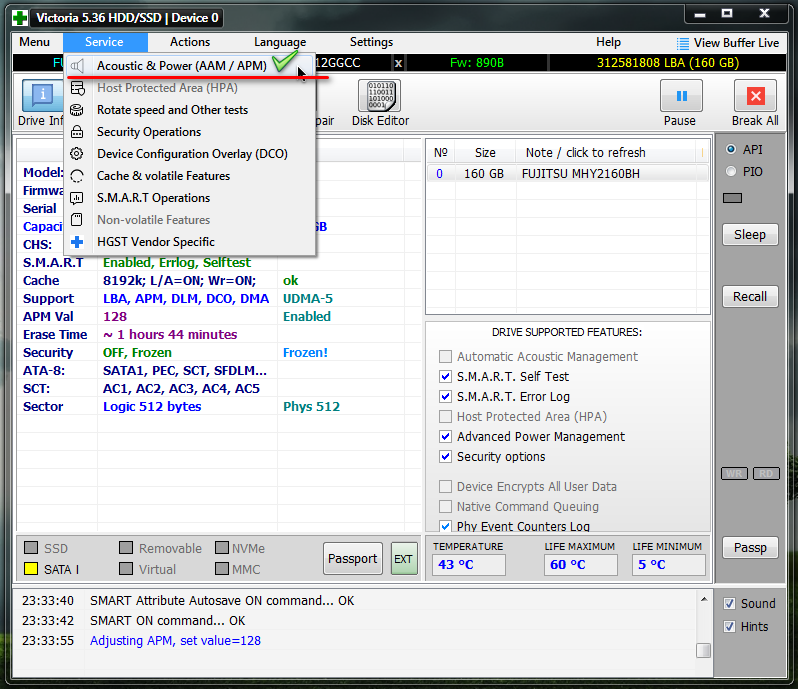This screenshot has height=689, width=798.
Task: Toggle S.M.A.R.T. Self Test checkbox
Action: coord(445,377)
